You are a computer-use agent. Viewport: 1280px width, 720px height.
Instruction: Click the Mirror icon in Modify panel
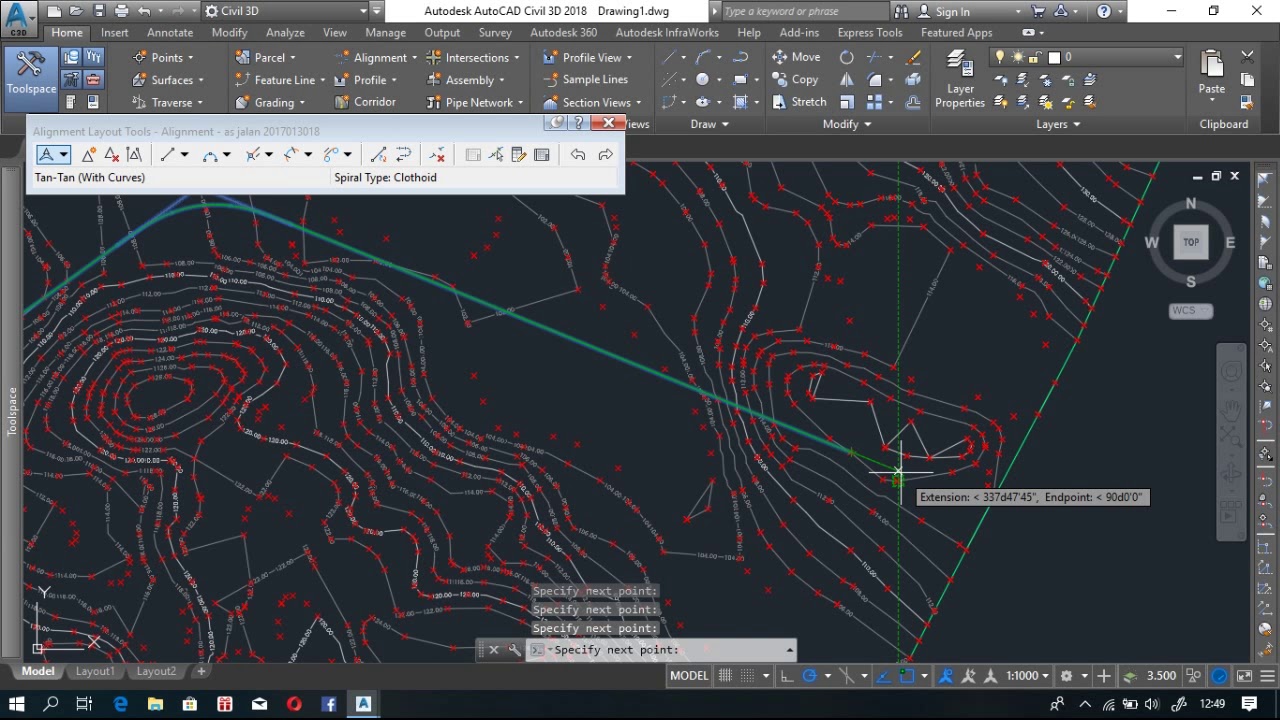(x=847, y=80)
